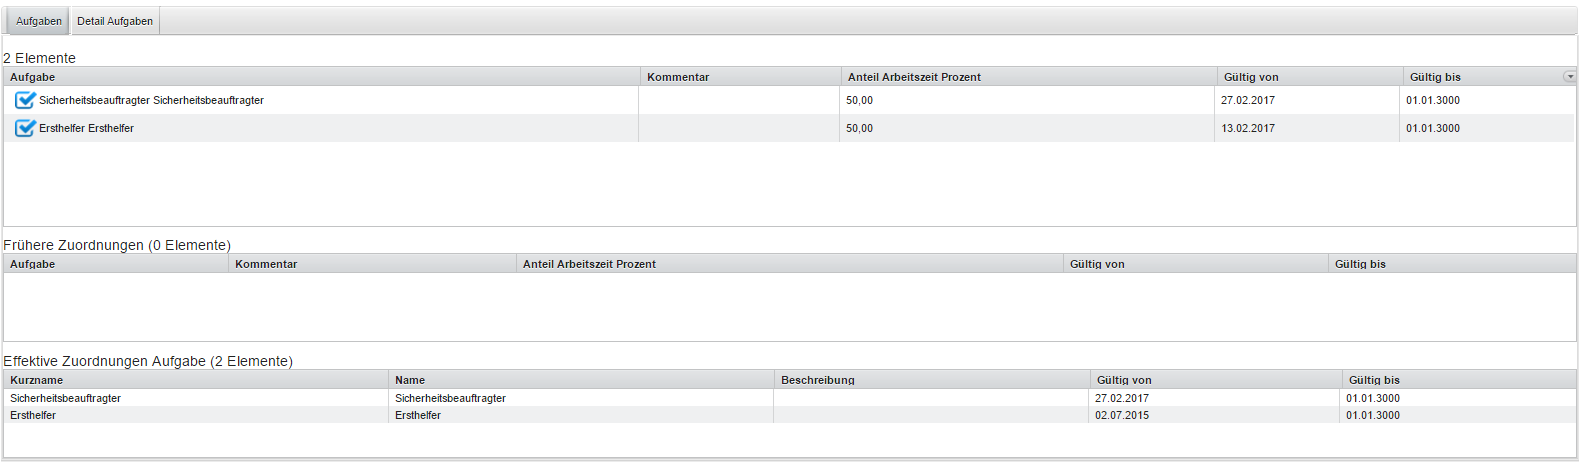Open the Detail Aufgaben tab
The width and height of the screenshot is (1584, 473).
115,21
